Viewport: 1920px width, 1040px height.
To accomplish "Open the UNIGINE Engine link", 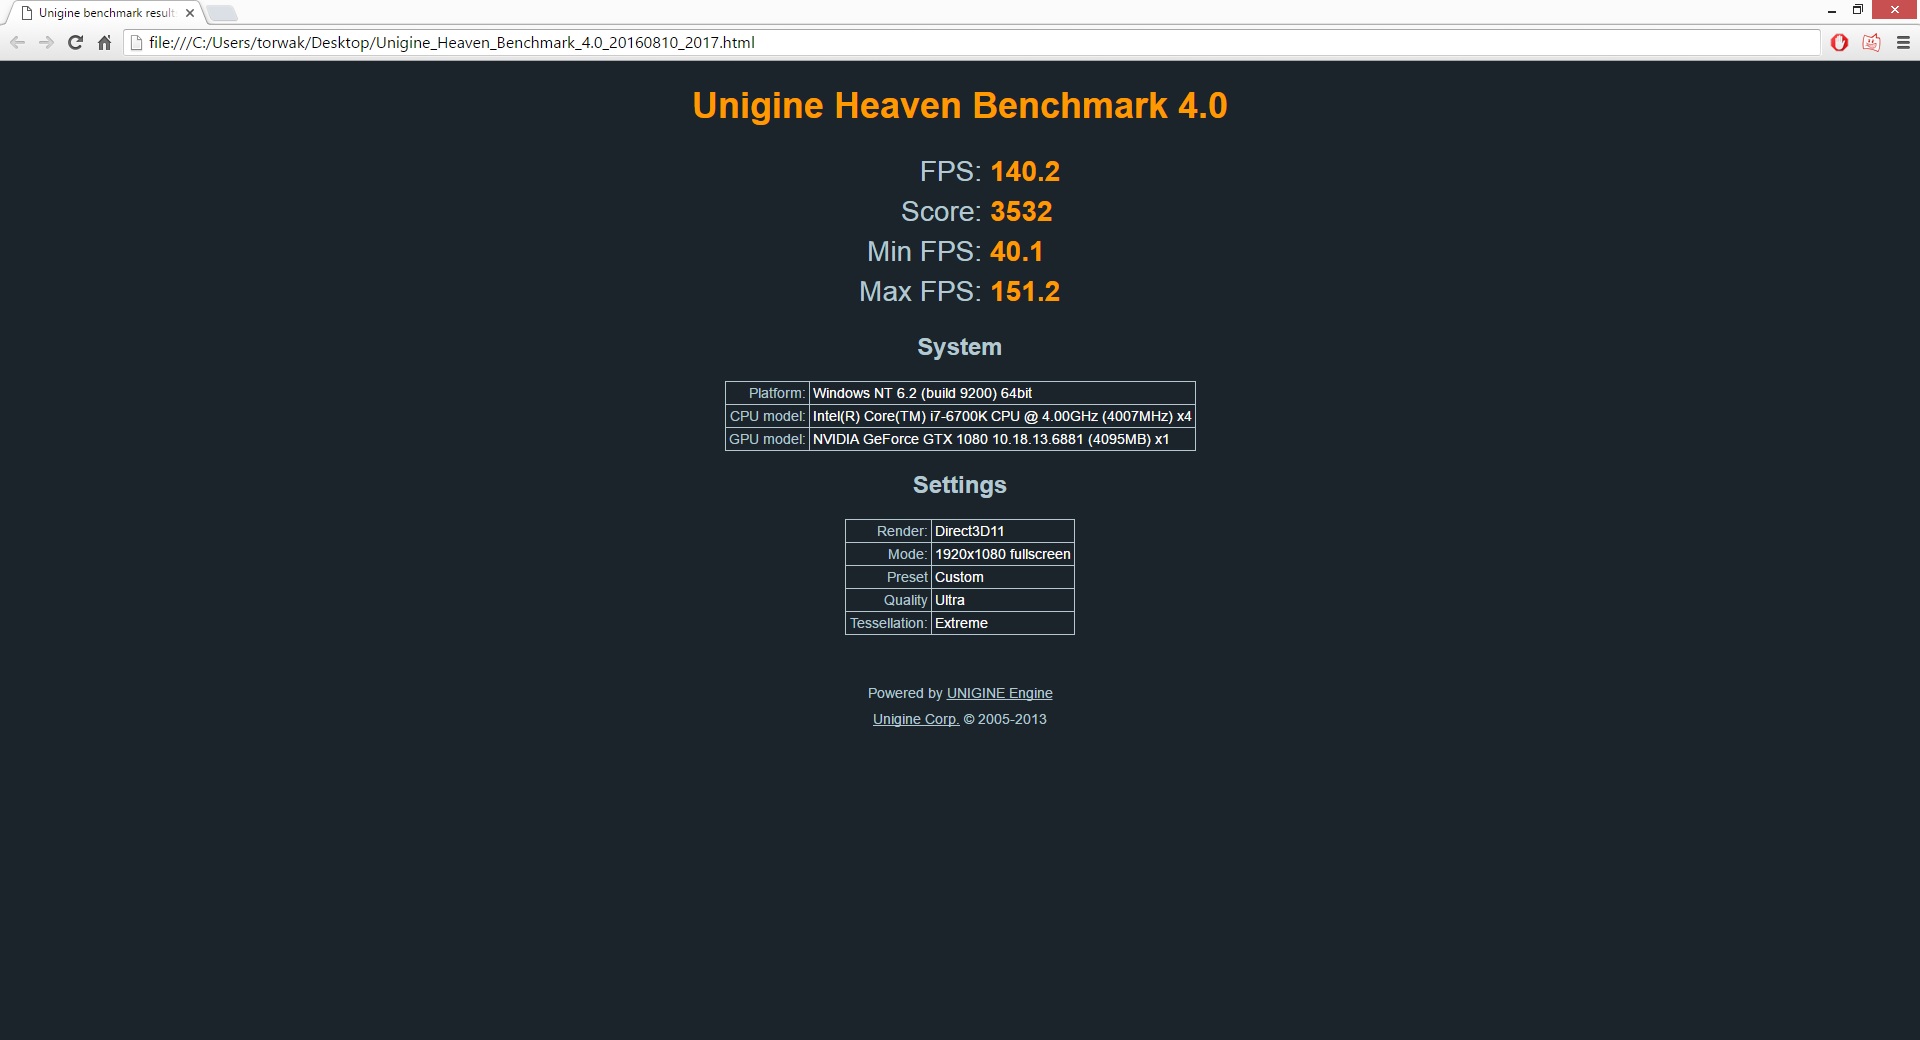I will [x=999, y=693].
